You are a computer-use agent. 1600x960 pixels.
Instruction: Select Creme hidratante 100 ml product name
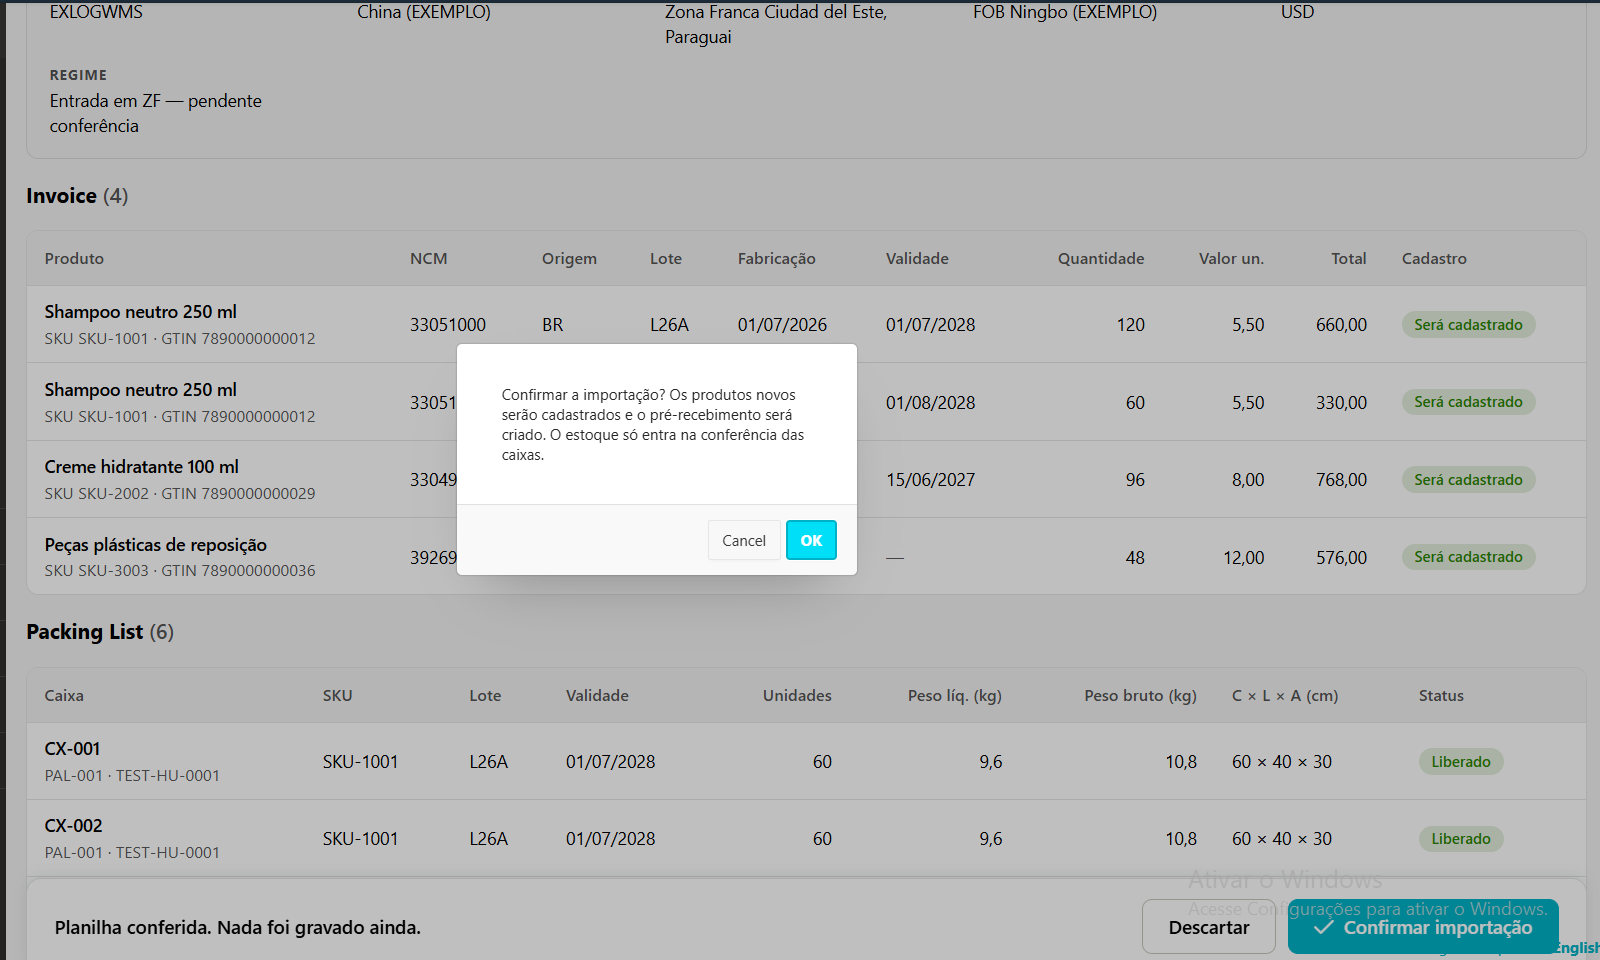pos(142,467)
